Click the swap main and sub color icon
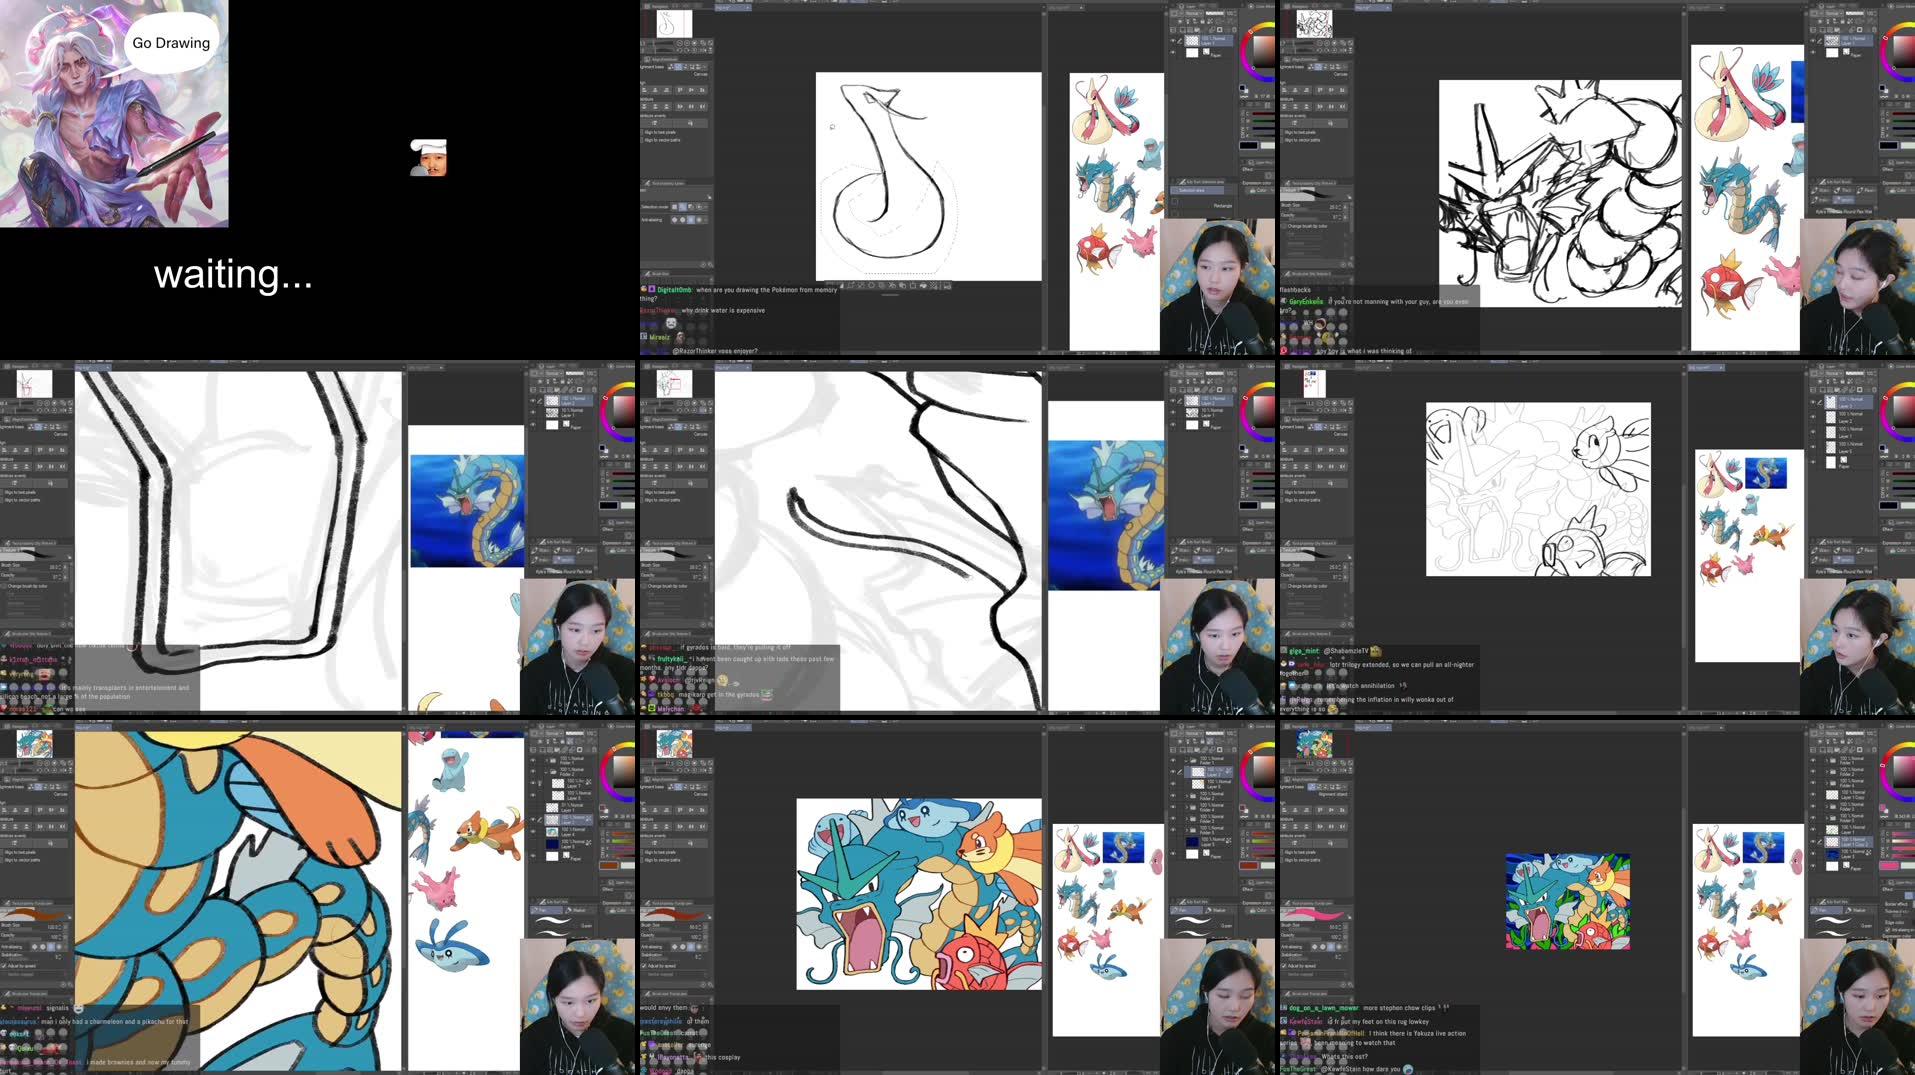The width and height of the screenshot is (1915, 1075). [1246, 85]
